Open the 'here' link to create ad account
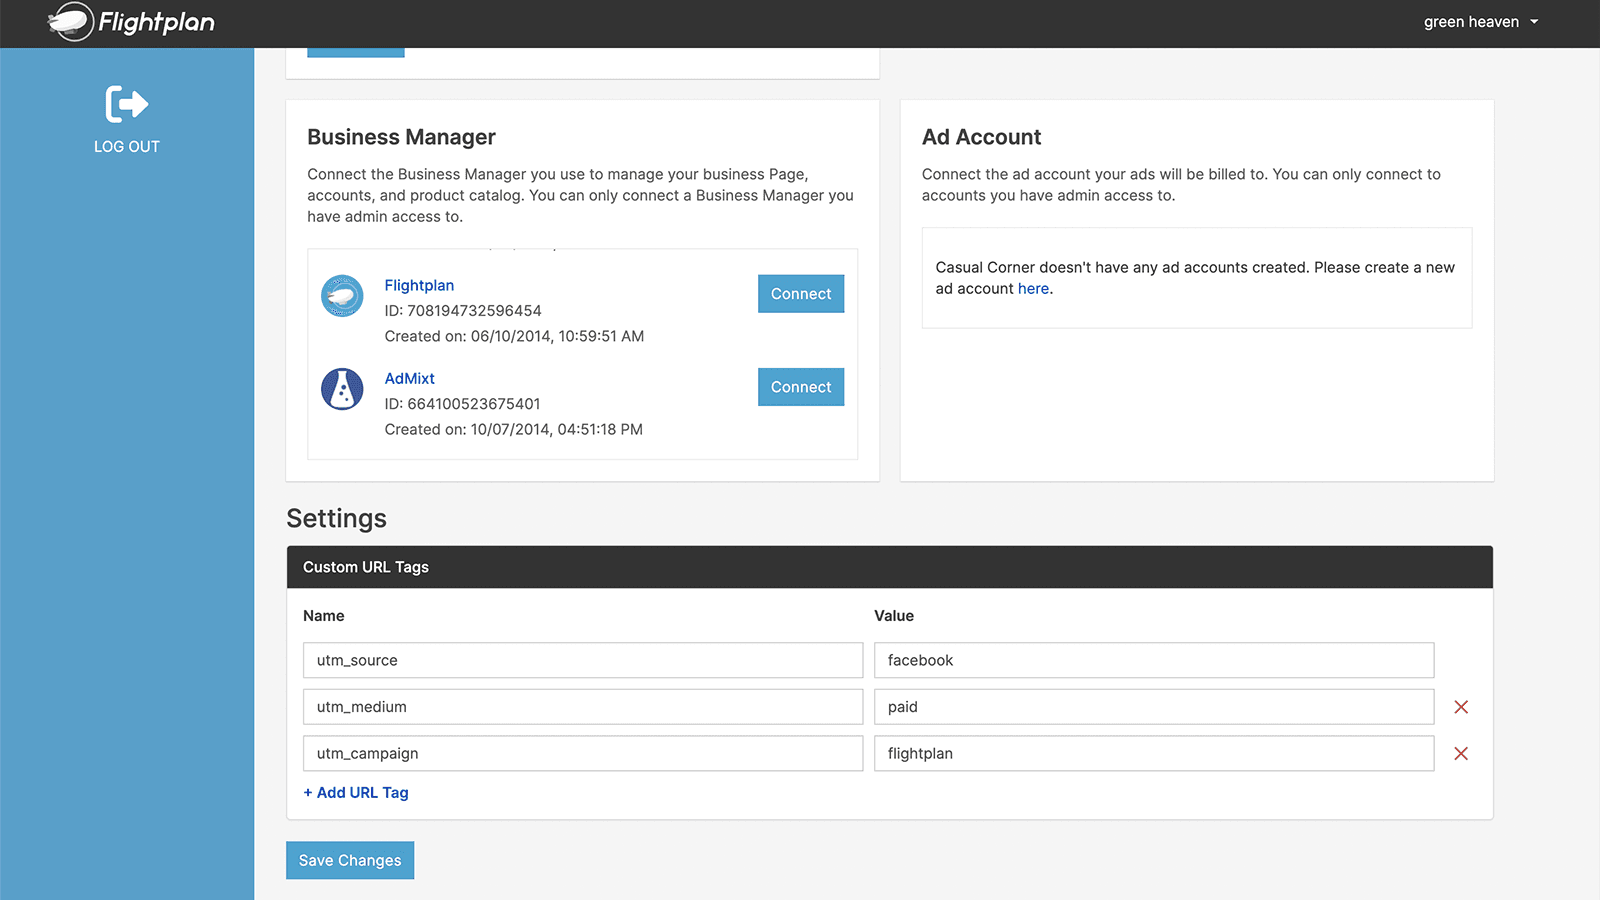Image resolution: width=1600 pixels, height=900 pixels. point(1033,289)
